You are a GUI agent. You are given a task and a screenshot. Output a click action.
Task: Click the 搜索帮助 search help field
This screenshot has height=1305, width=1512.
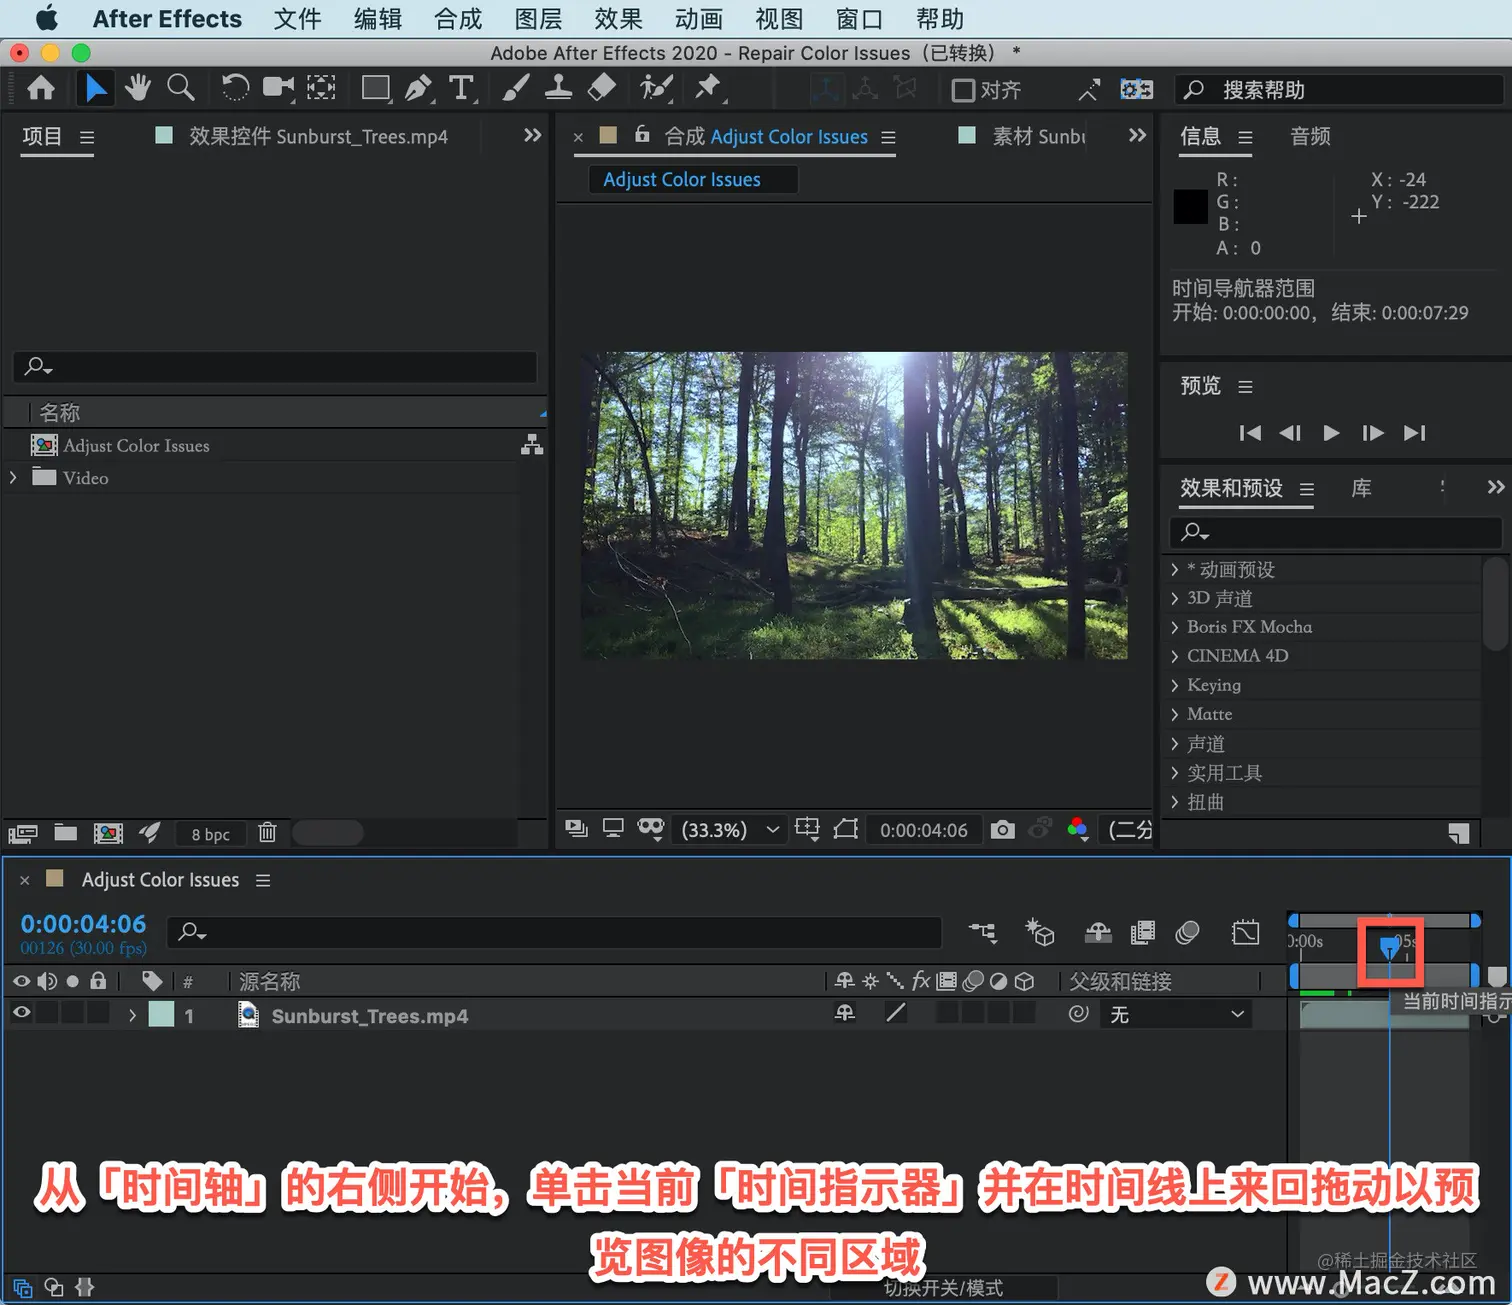[x=1340, y=90]
